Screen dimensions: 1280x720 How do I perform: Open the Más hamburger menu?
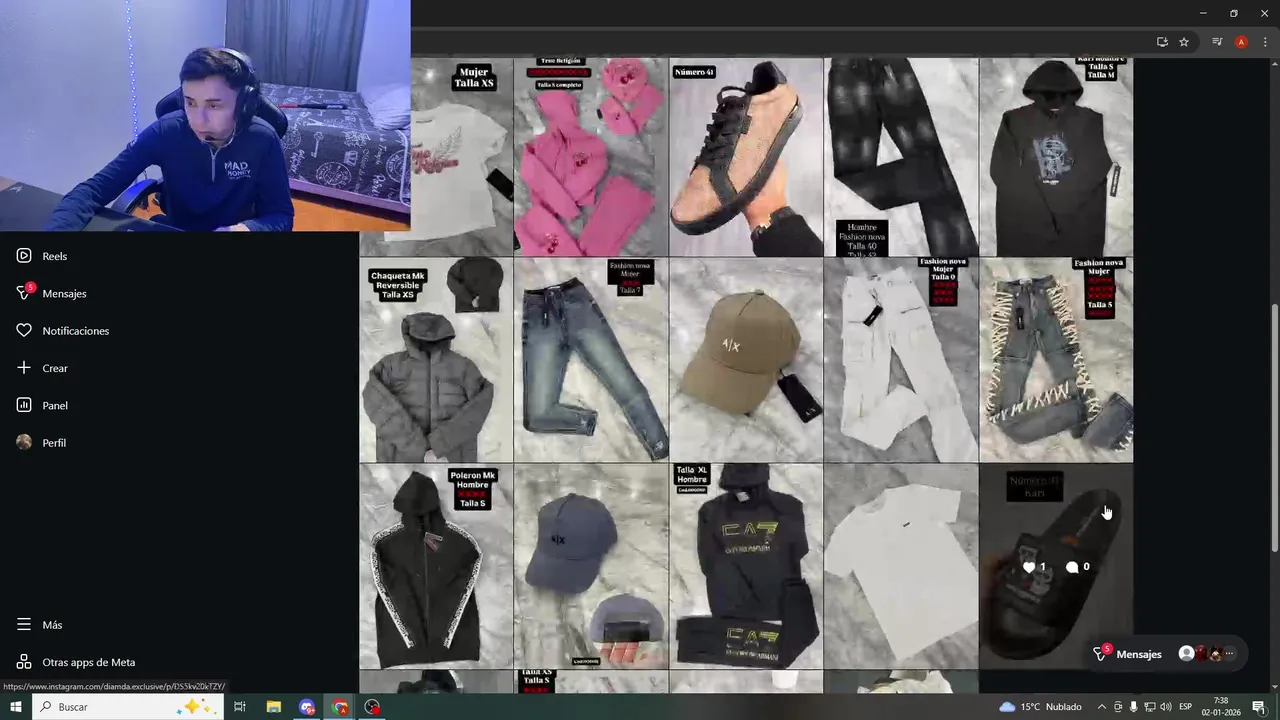point(24,624)
